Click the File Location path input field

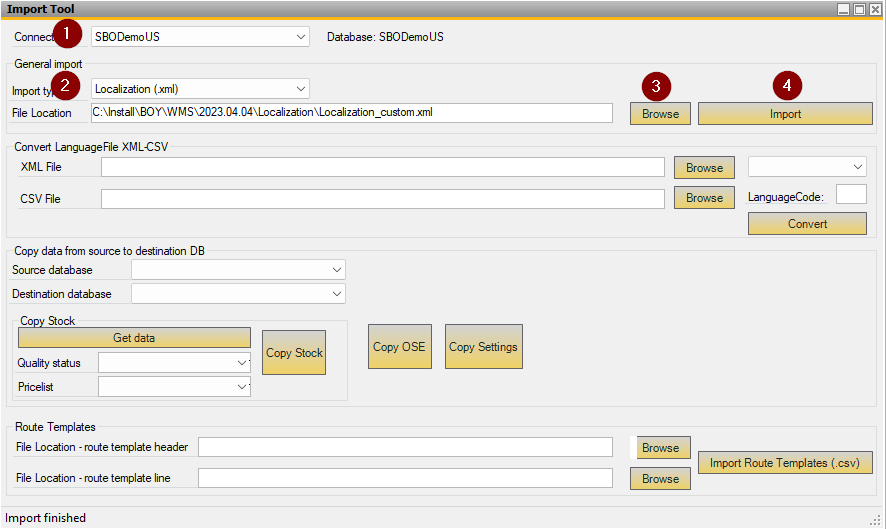(x=351, y=112)
